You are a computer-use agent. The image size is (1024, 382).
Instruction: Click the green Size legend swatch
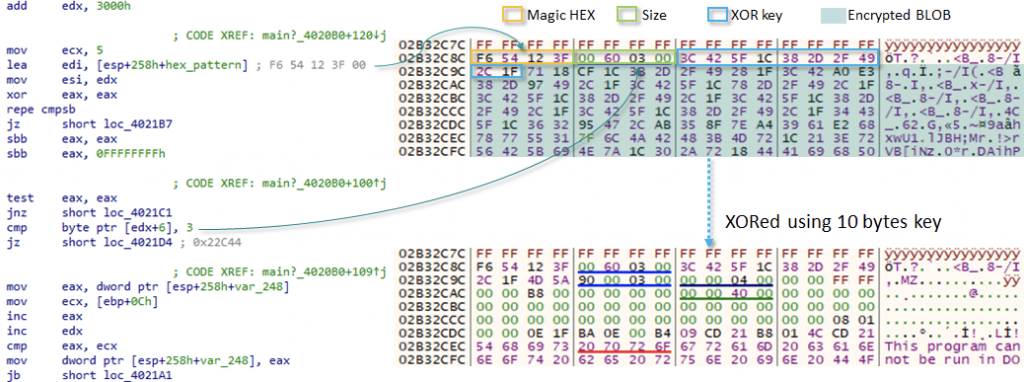coord(628,14)
